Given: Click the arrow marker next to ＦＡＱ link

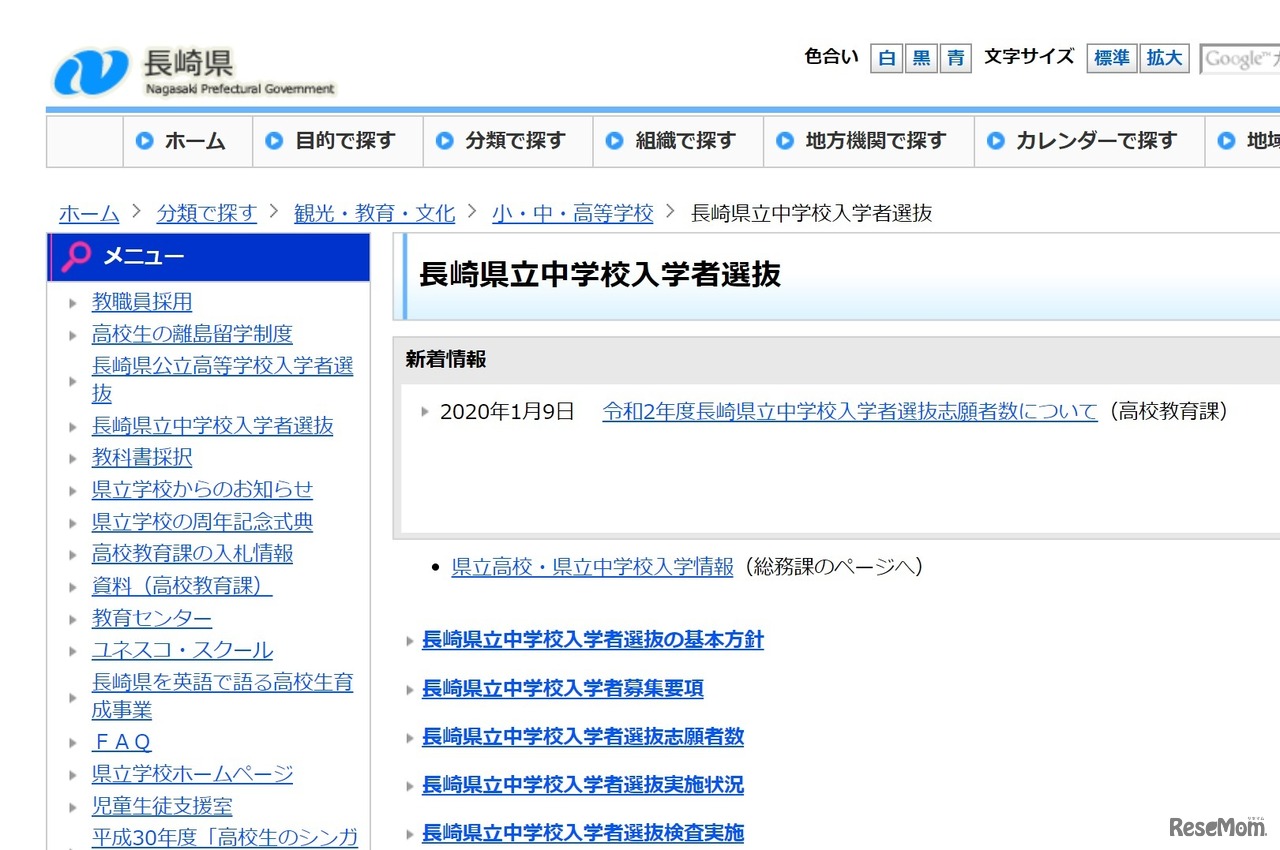Looking at the screenshot, I should point(73,742).
